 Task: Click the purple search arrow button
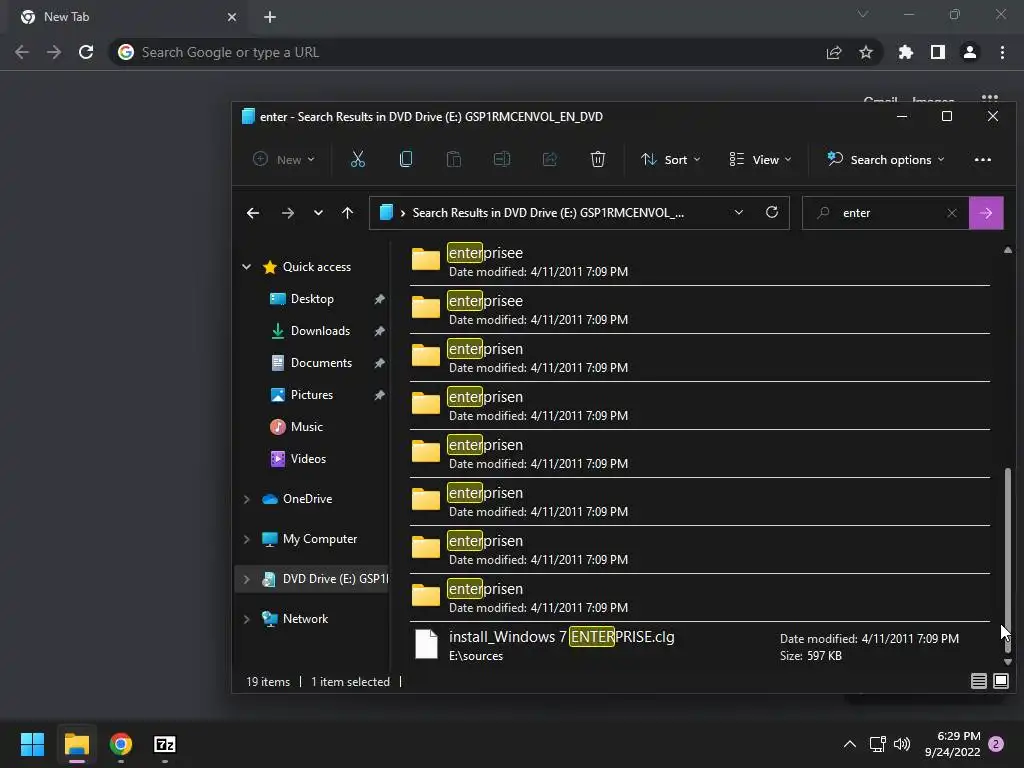[x=986, y=213]
